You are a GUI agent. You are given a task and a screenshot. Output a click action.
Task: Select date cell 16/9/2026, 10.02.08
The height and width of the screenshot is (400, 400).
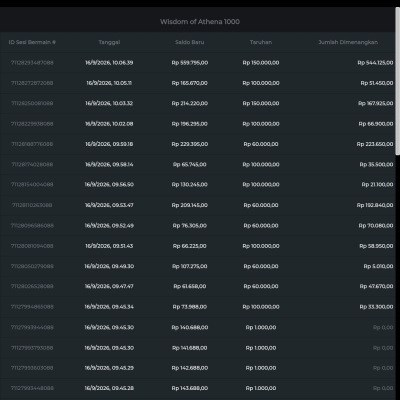tap(109, 124)
